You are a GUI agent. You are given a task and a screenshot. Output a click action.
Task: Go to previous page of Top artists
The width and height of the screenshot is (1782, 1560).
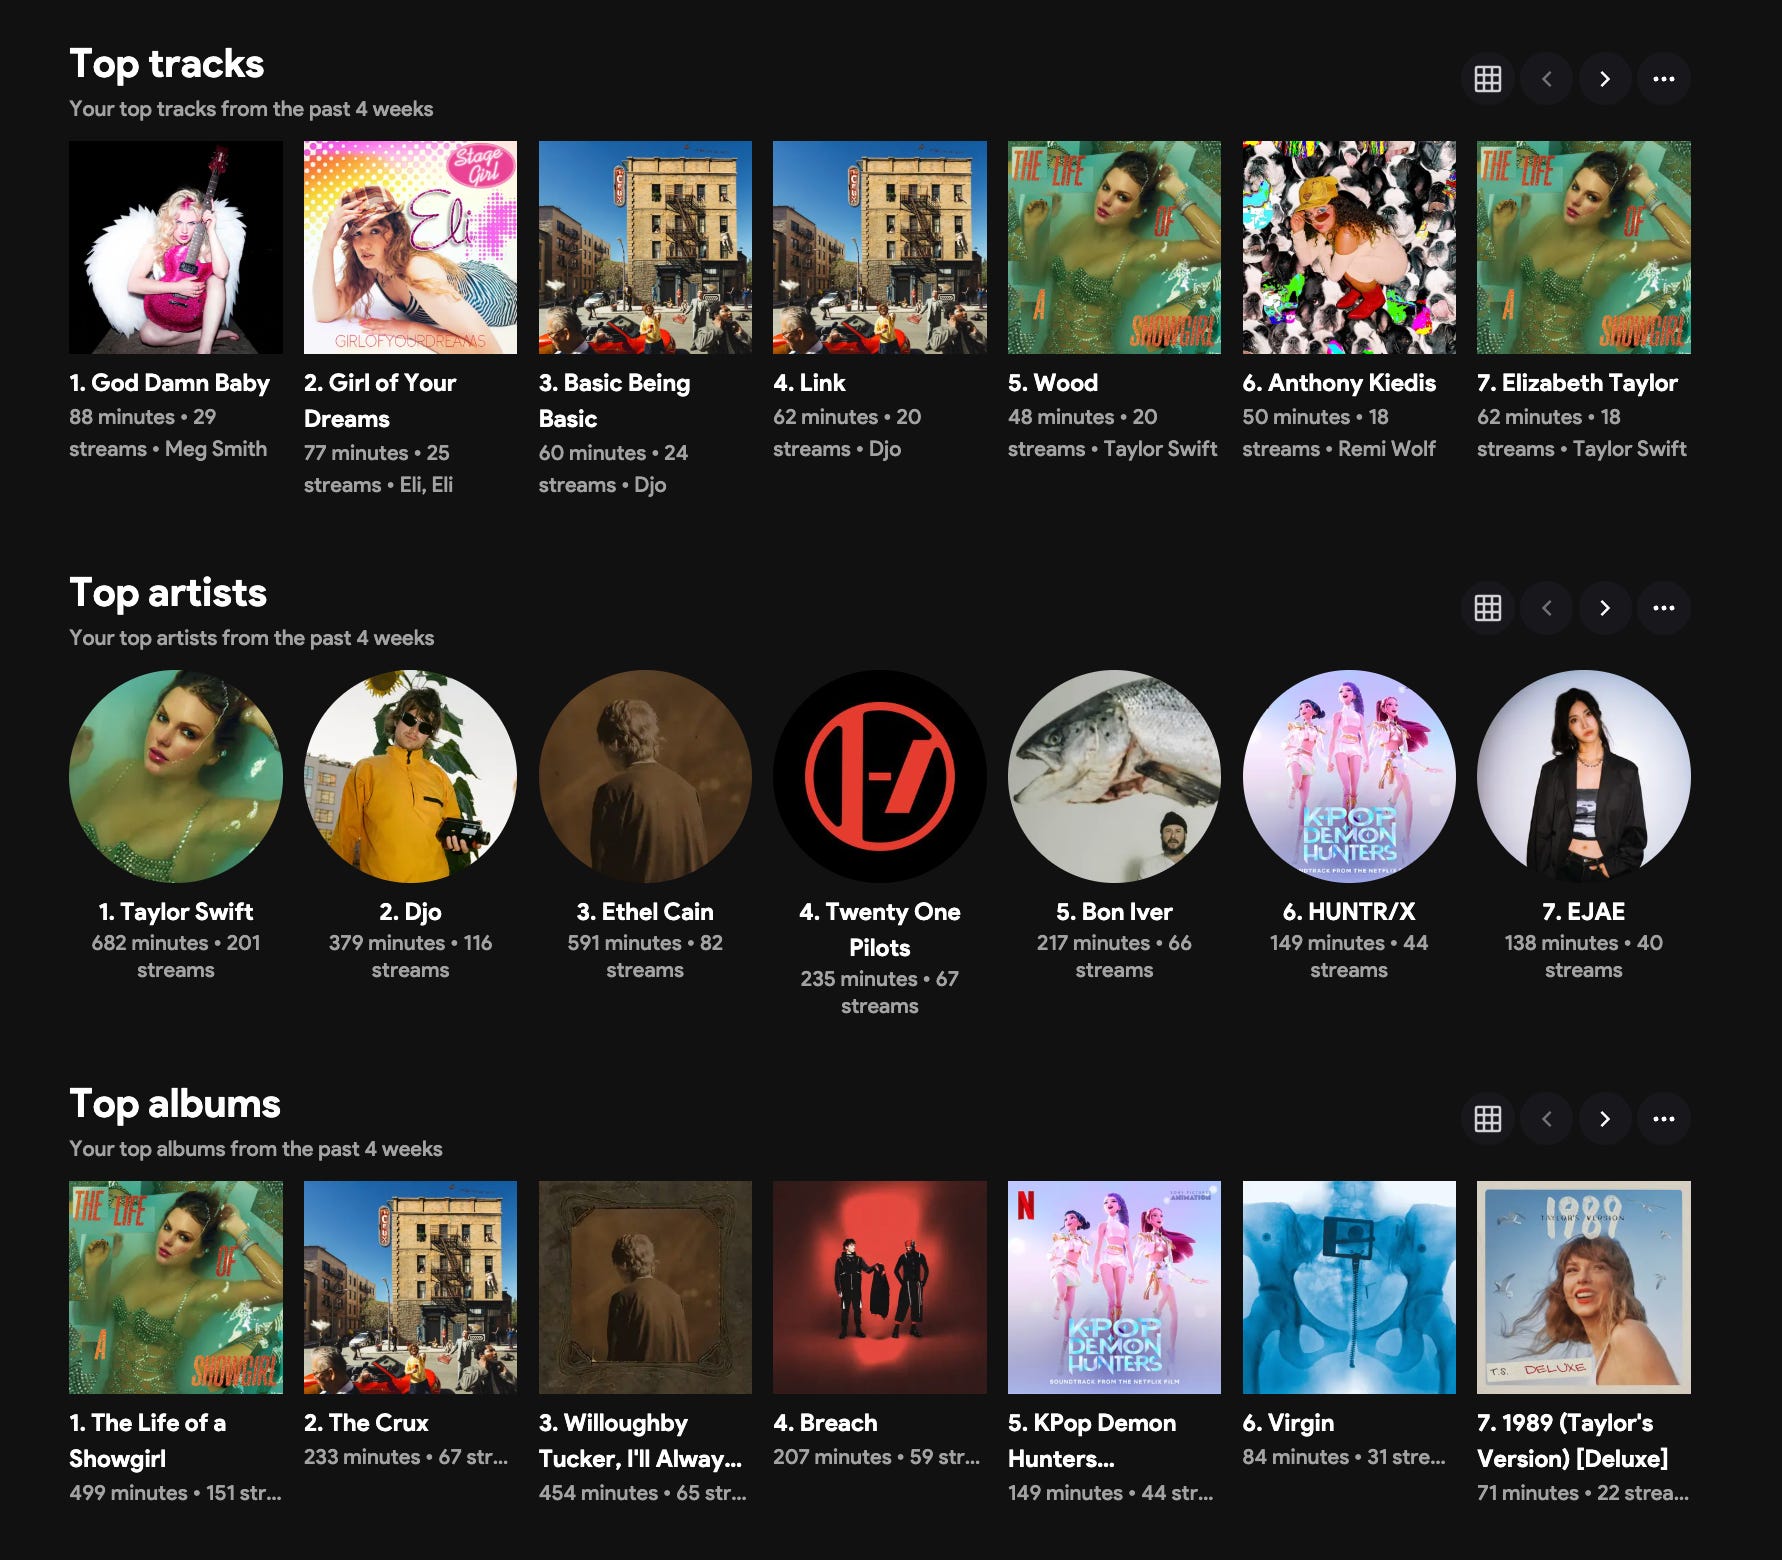click(x=1546, y=608)
